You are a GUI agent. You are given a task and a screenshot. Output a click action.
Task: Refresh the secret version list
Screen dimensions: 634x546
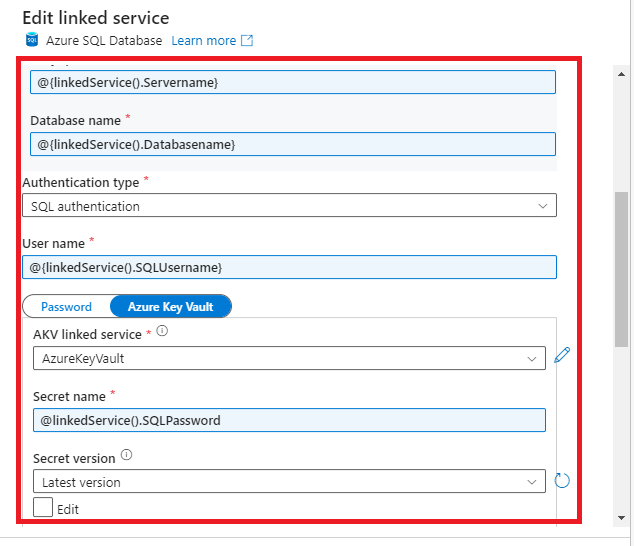pos(562,480)
